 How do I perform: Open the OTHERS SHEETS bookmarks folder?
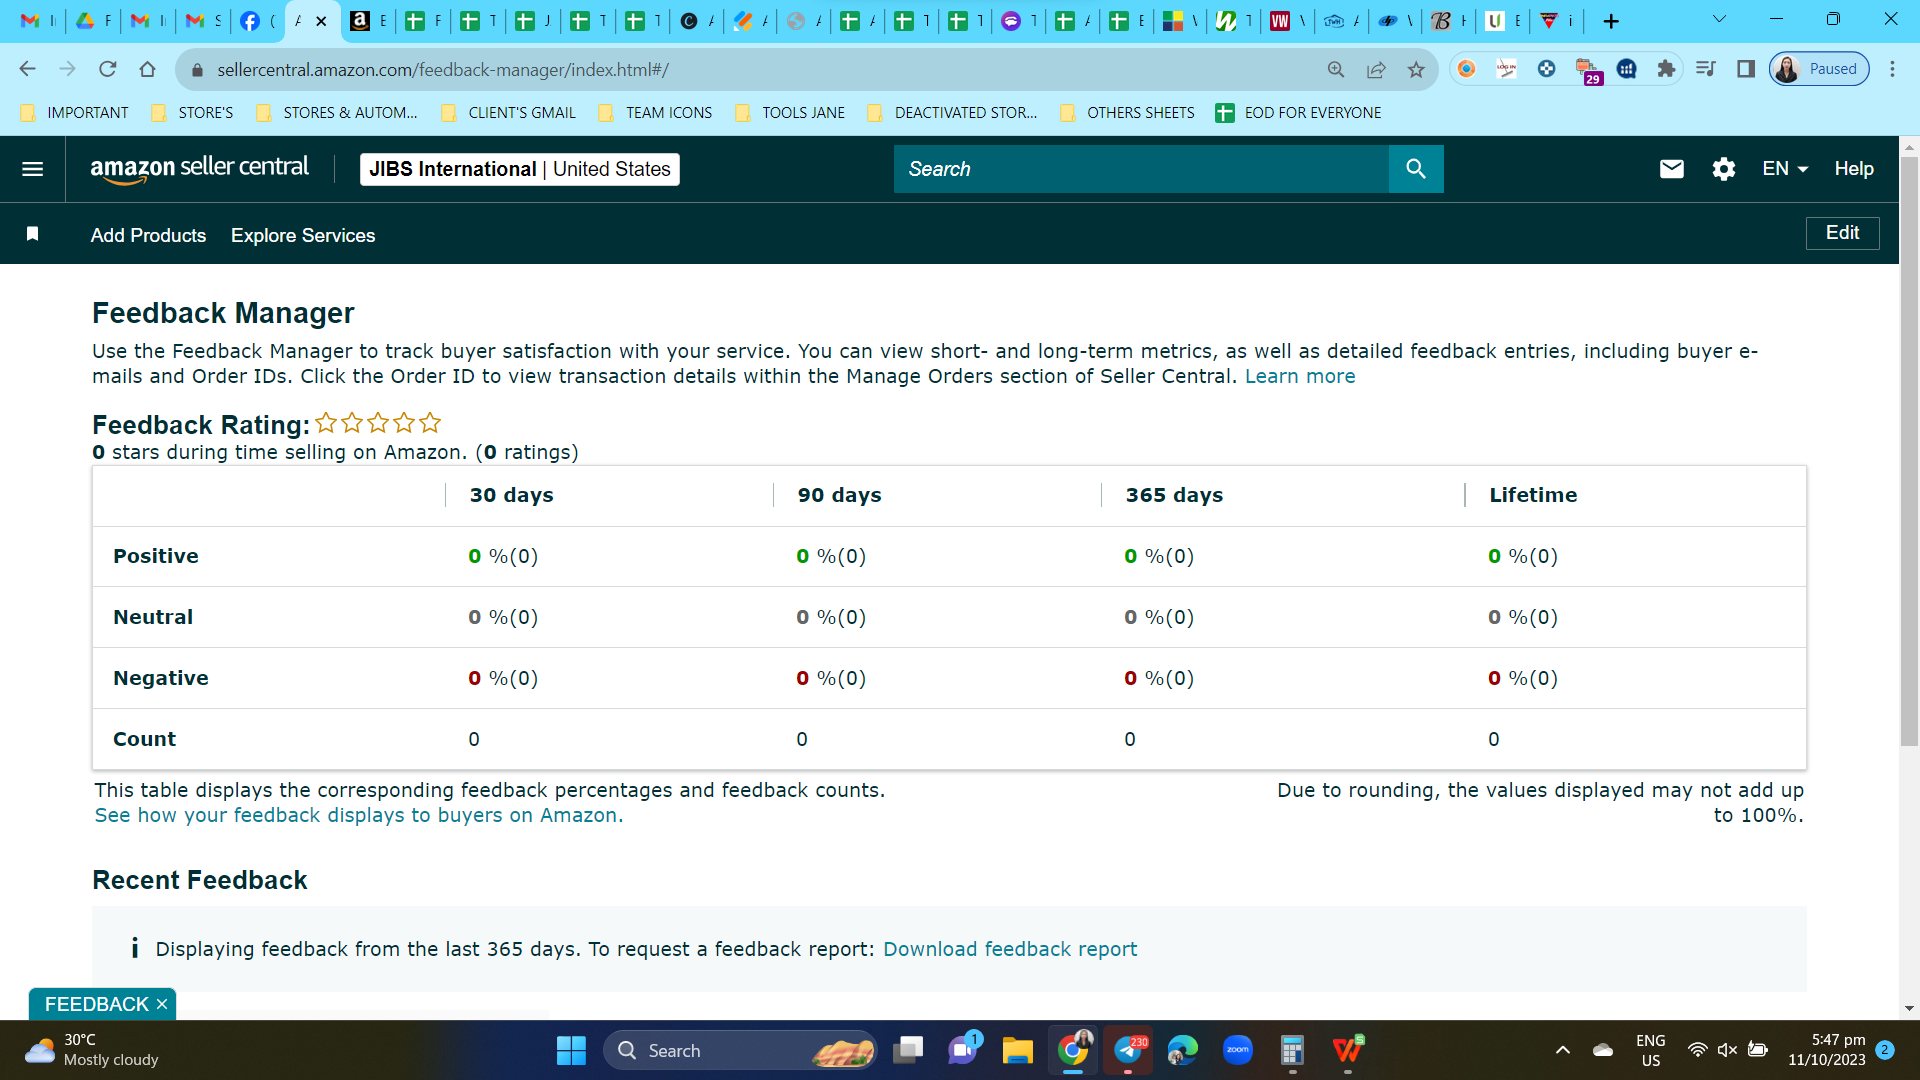(x=1127, y=113)
